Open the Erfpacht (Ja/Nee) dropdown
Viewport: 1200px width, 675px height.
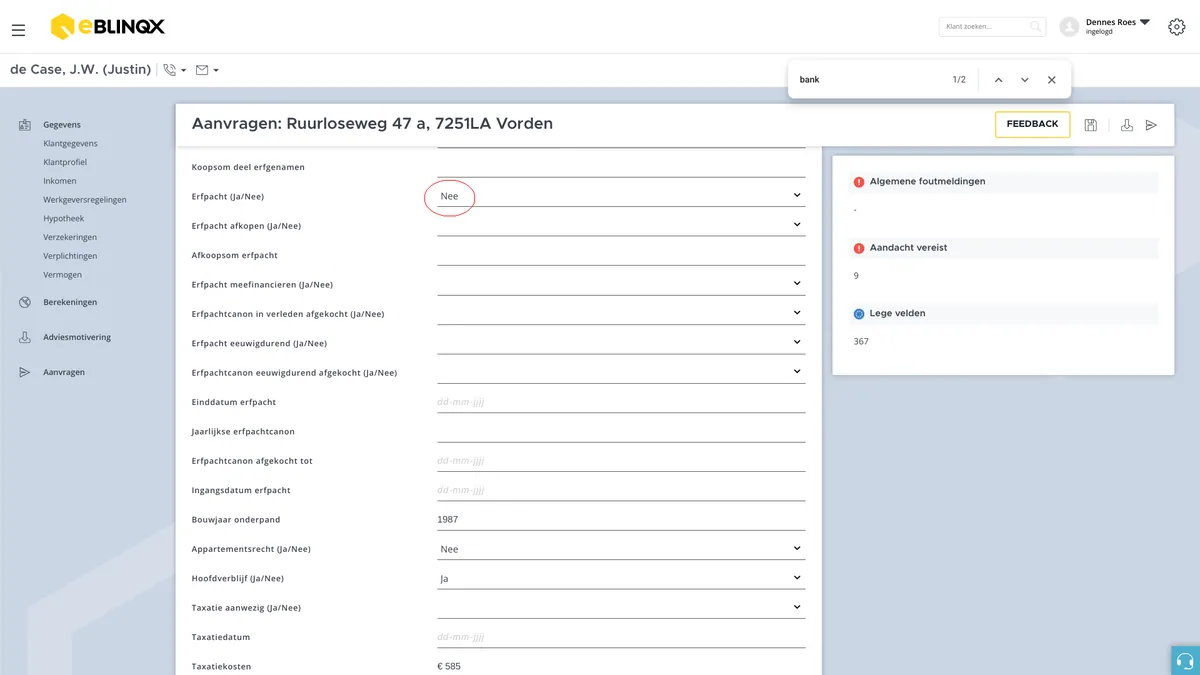point(621,196)
